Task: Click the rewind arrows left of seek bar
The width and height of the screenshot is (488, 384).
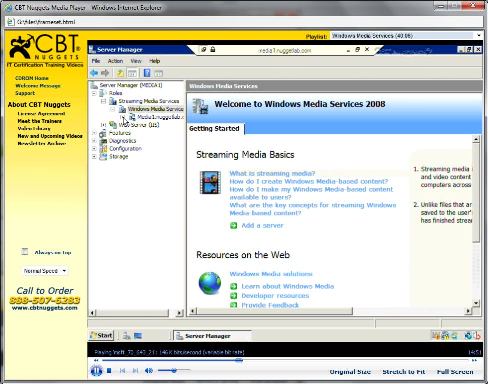Action: point(96,360)
